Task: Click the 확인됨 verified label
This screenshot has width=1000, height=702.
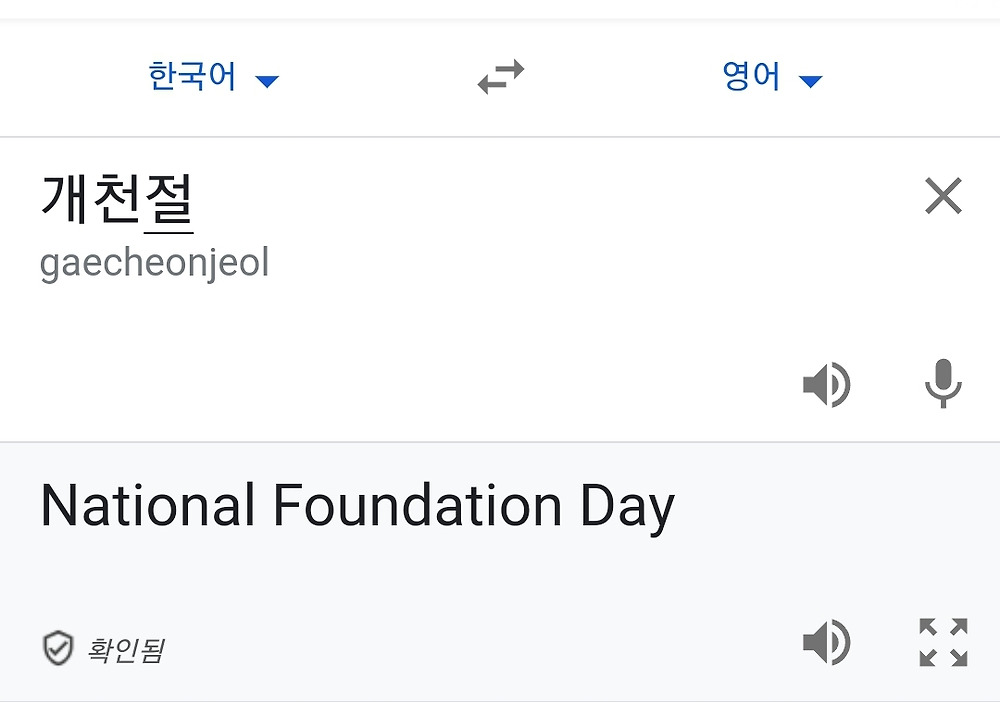Action: 126,651
